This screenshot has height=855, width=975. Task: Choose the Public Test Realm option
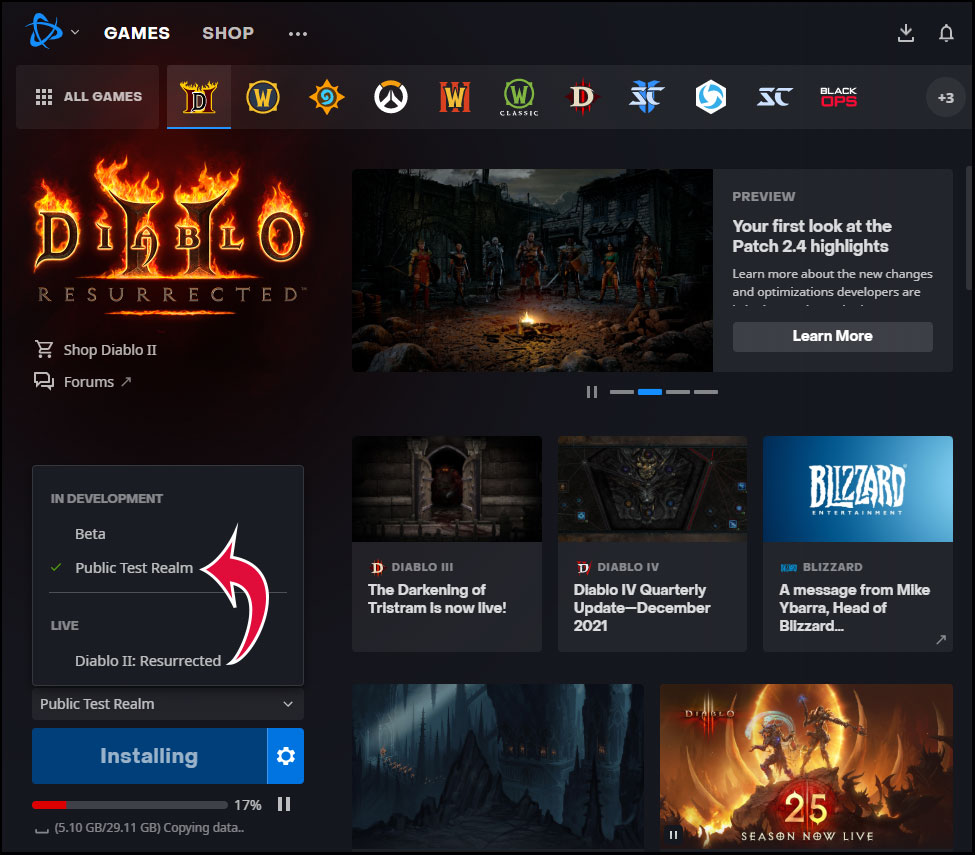click(x=134, y=568)
